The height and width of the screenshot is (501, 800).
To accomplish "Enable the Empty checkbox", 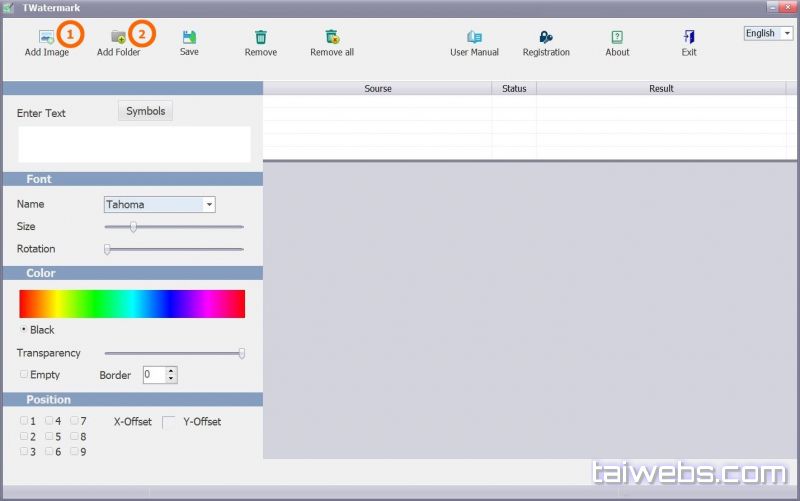I will coord(24,374).
